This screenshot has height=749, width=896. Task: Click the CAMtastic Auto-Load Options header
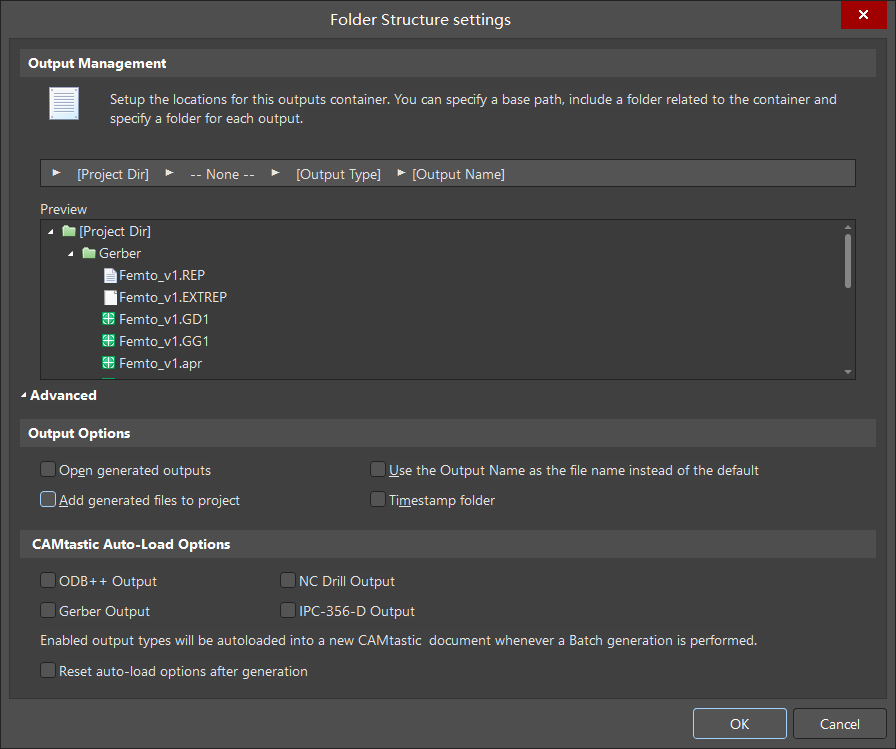point(447,544)
